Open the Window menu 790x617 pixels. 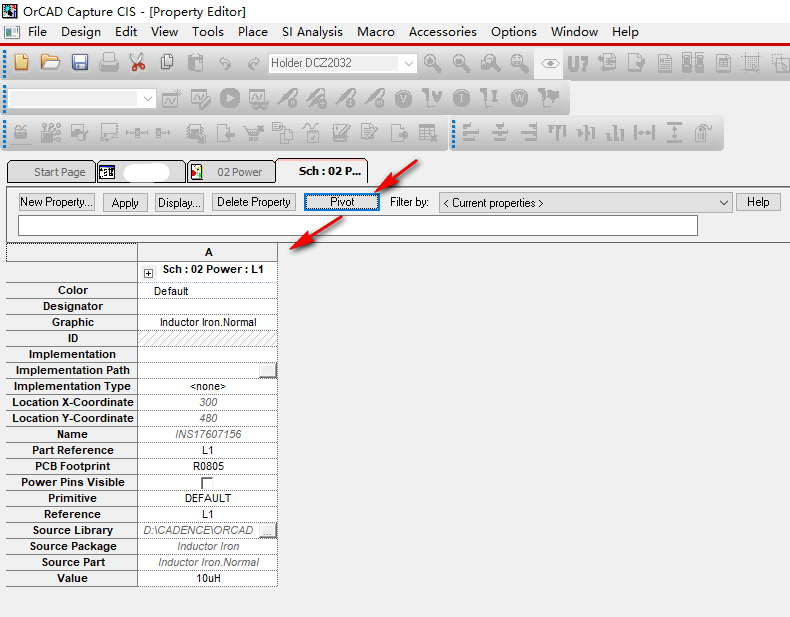(574, 32)
